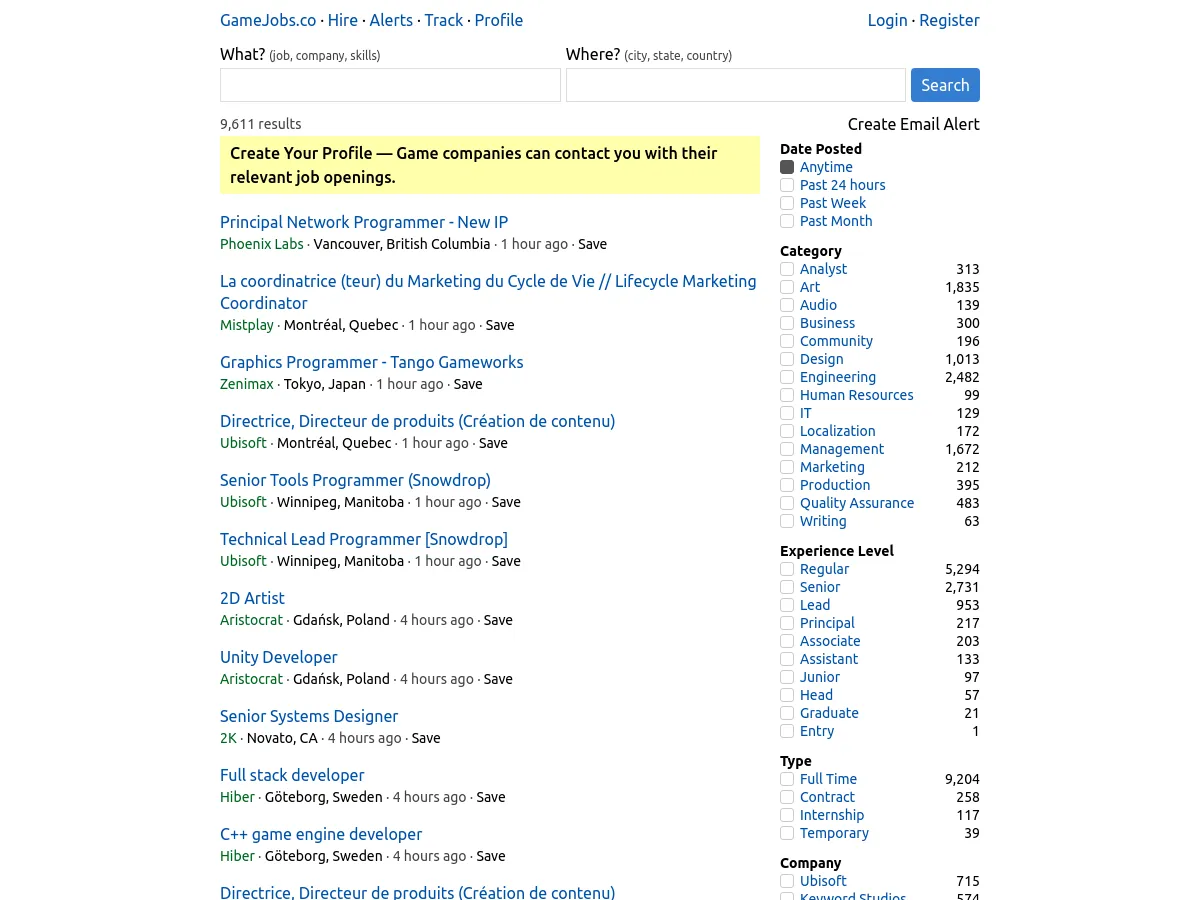Open the Track navigation link
Image resolution: width=1200 pixels, height=900 pixels.
pyautogui.click(x=443, y=20)
